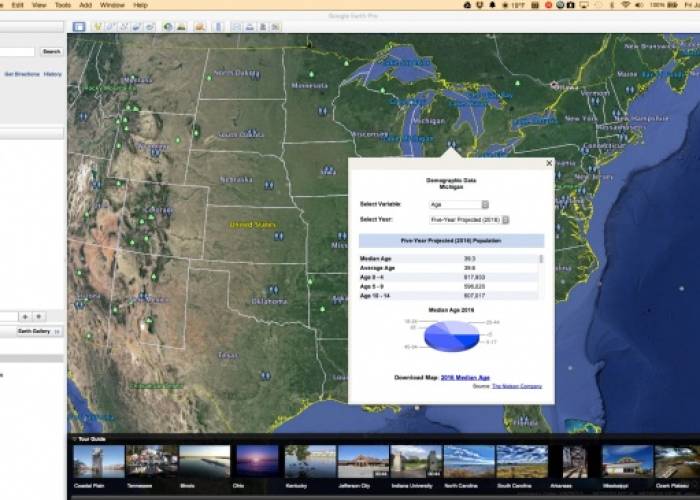700x500 pixels.
Task: Click the Median Age pie chart
Action: pos(451,336)
